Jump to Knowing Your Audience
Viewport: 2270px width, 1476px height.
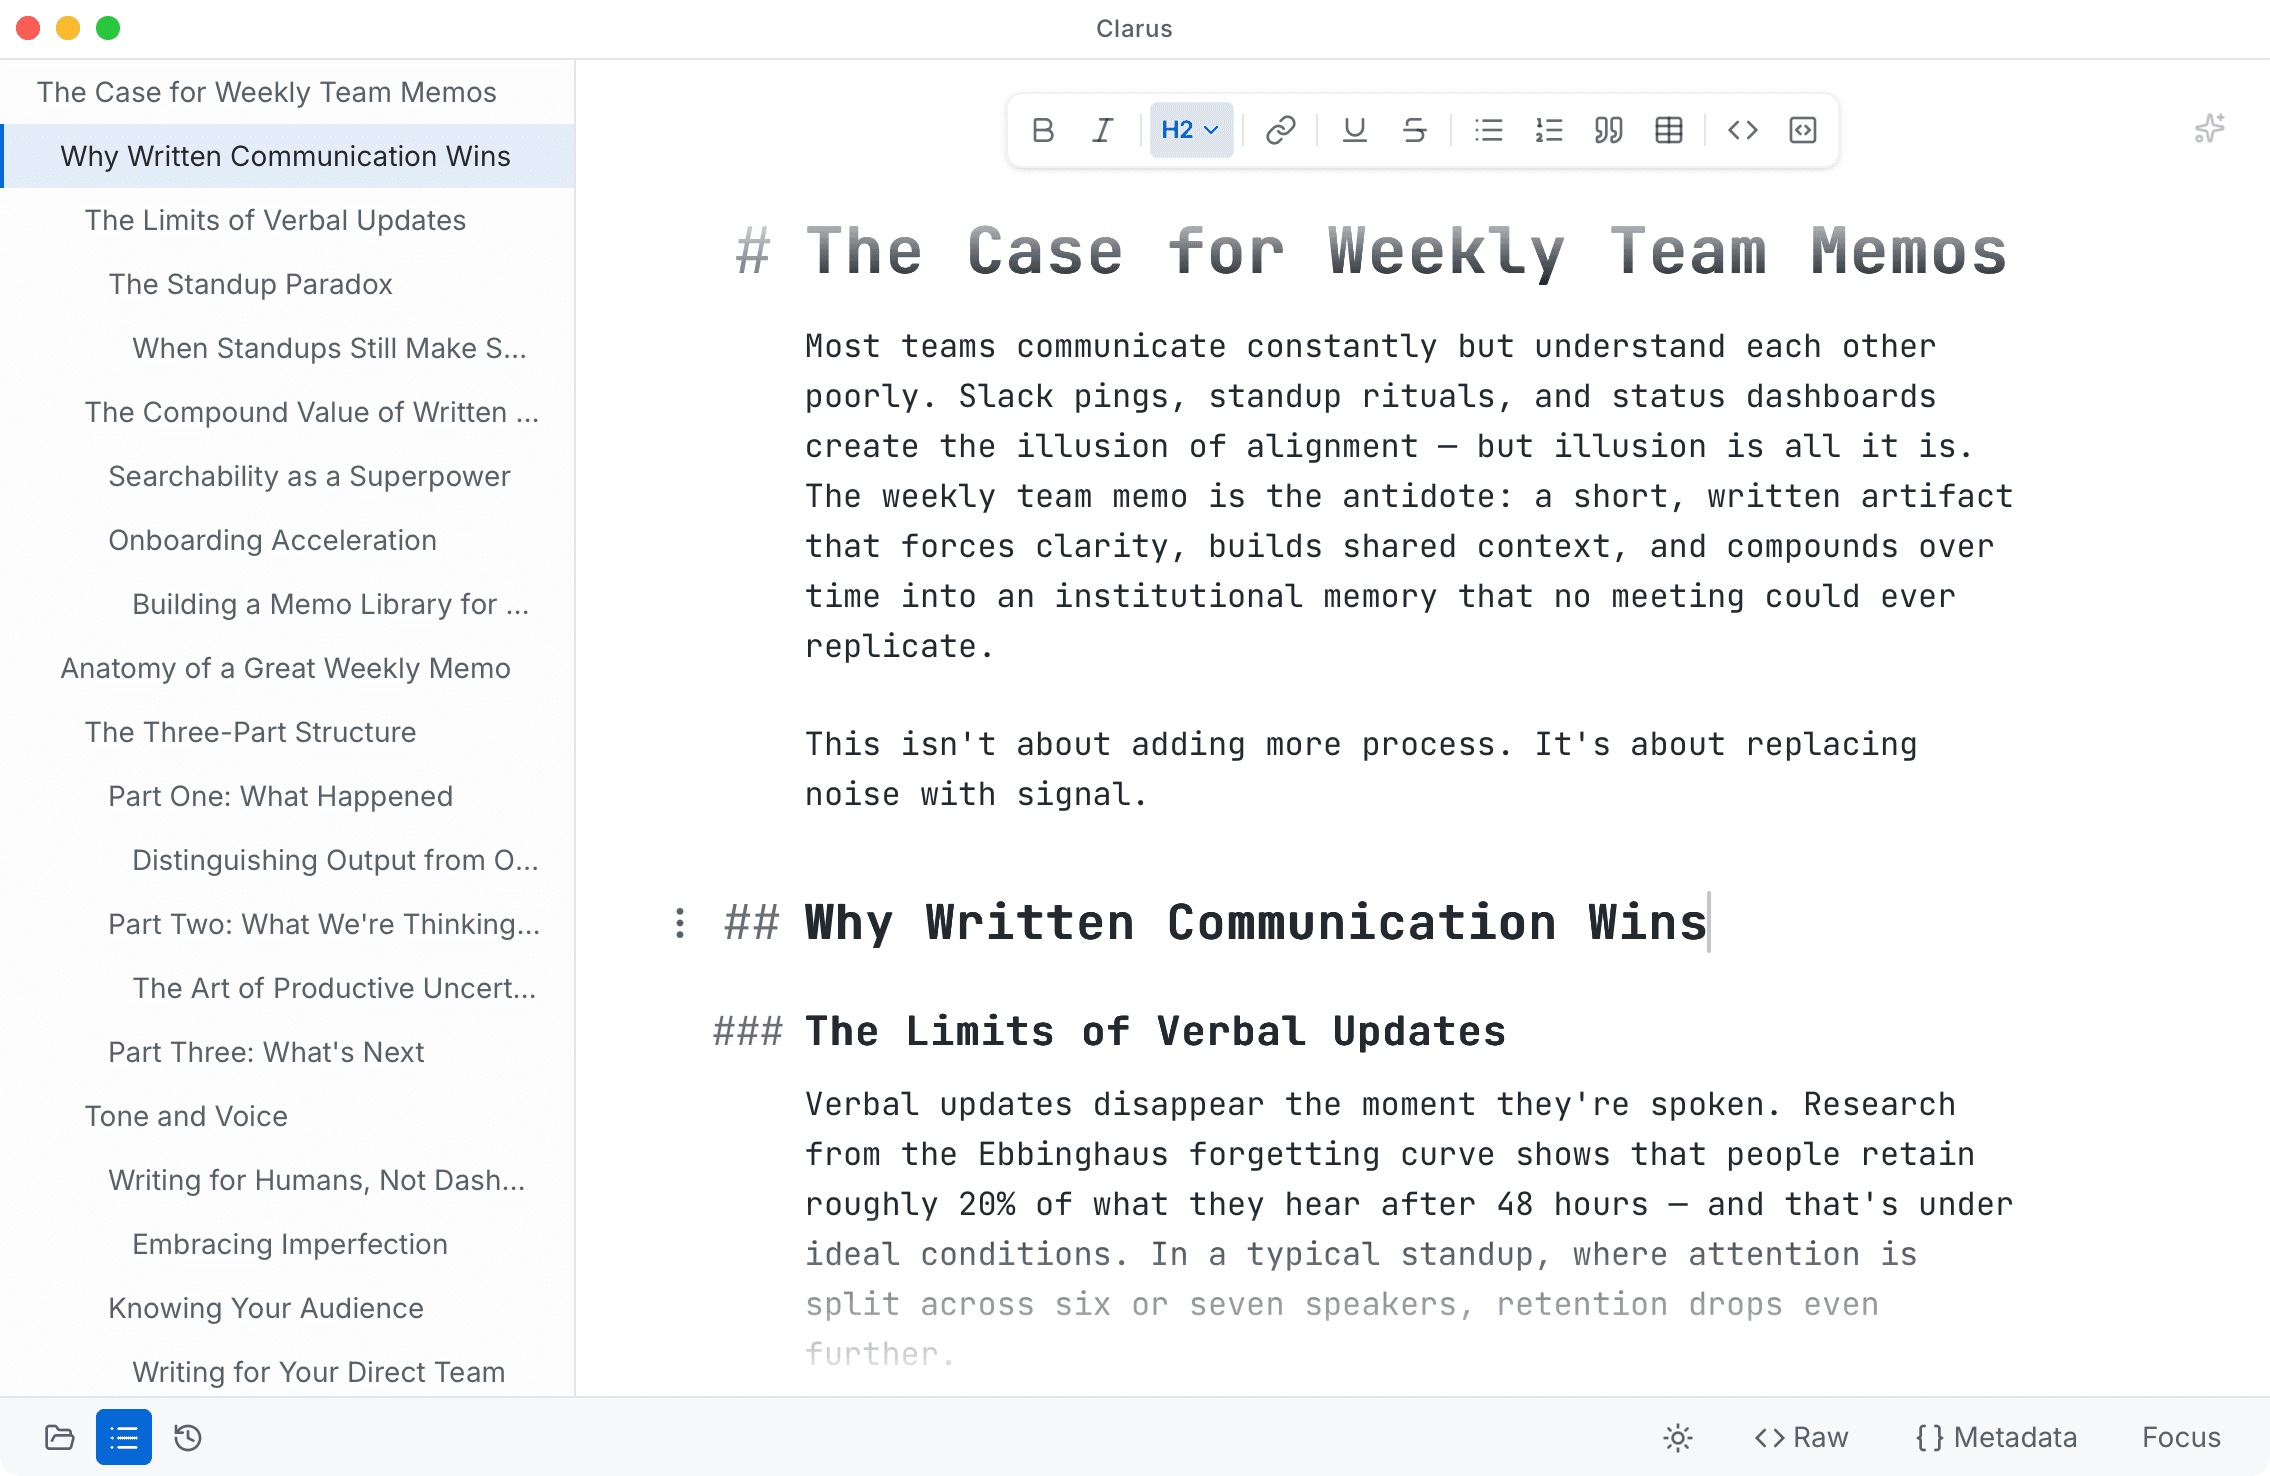point(288,1308)
